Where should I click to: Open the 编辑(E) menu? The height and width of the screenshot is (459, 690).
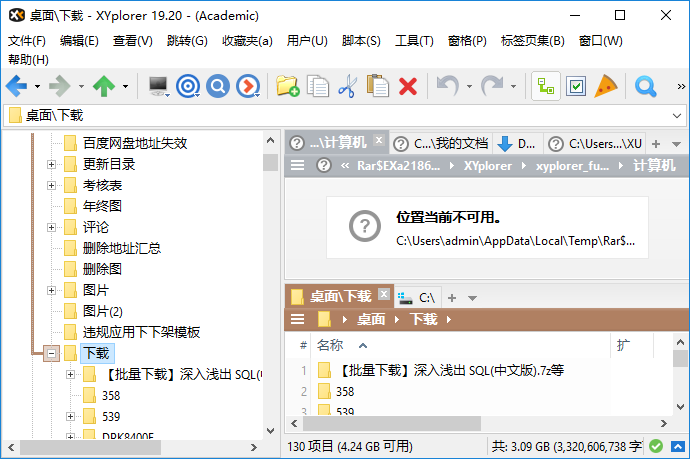coord(79,41)
